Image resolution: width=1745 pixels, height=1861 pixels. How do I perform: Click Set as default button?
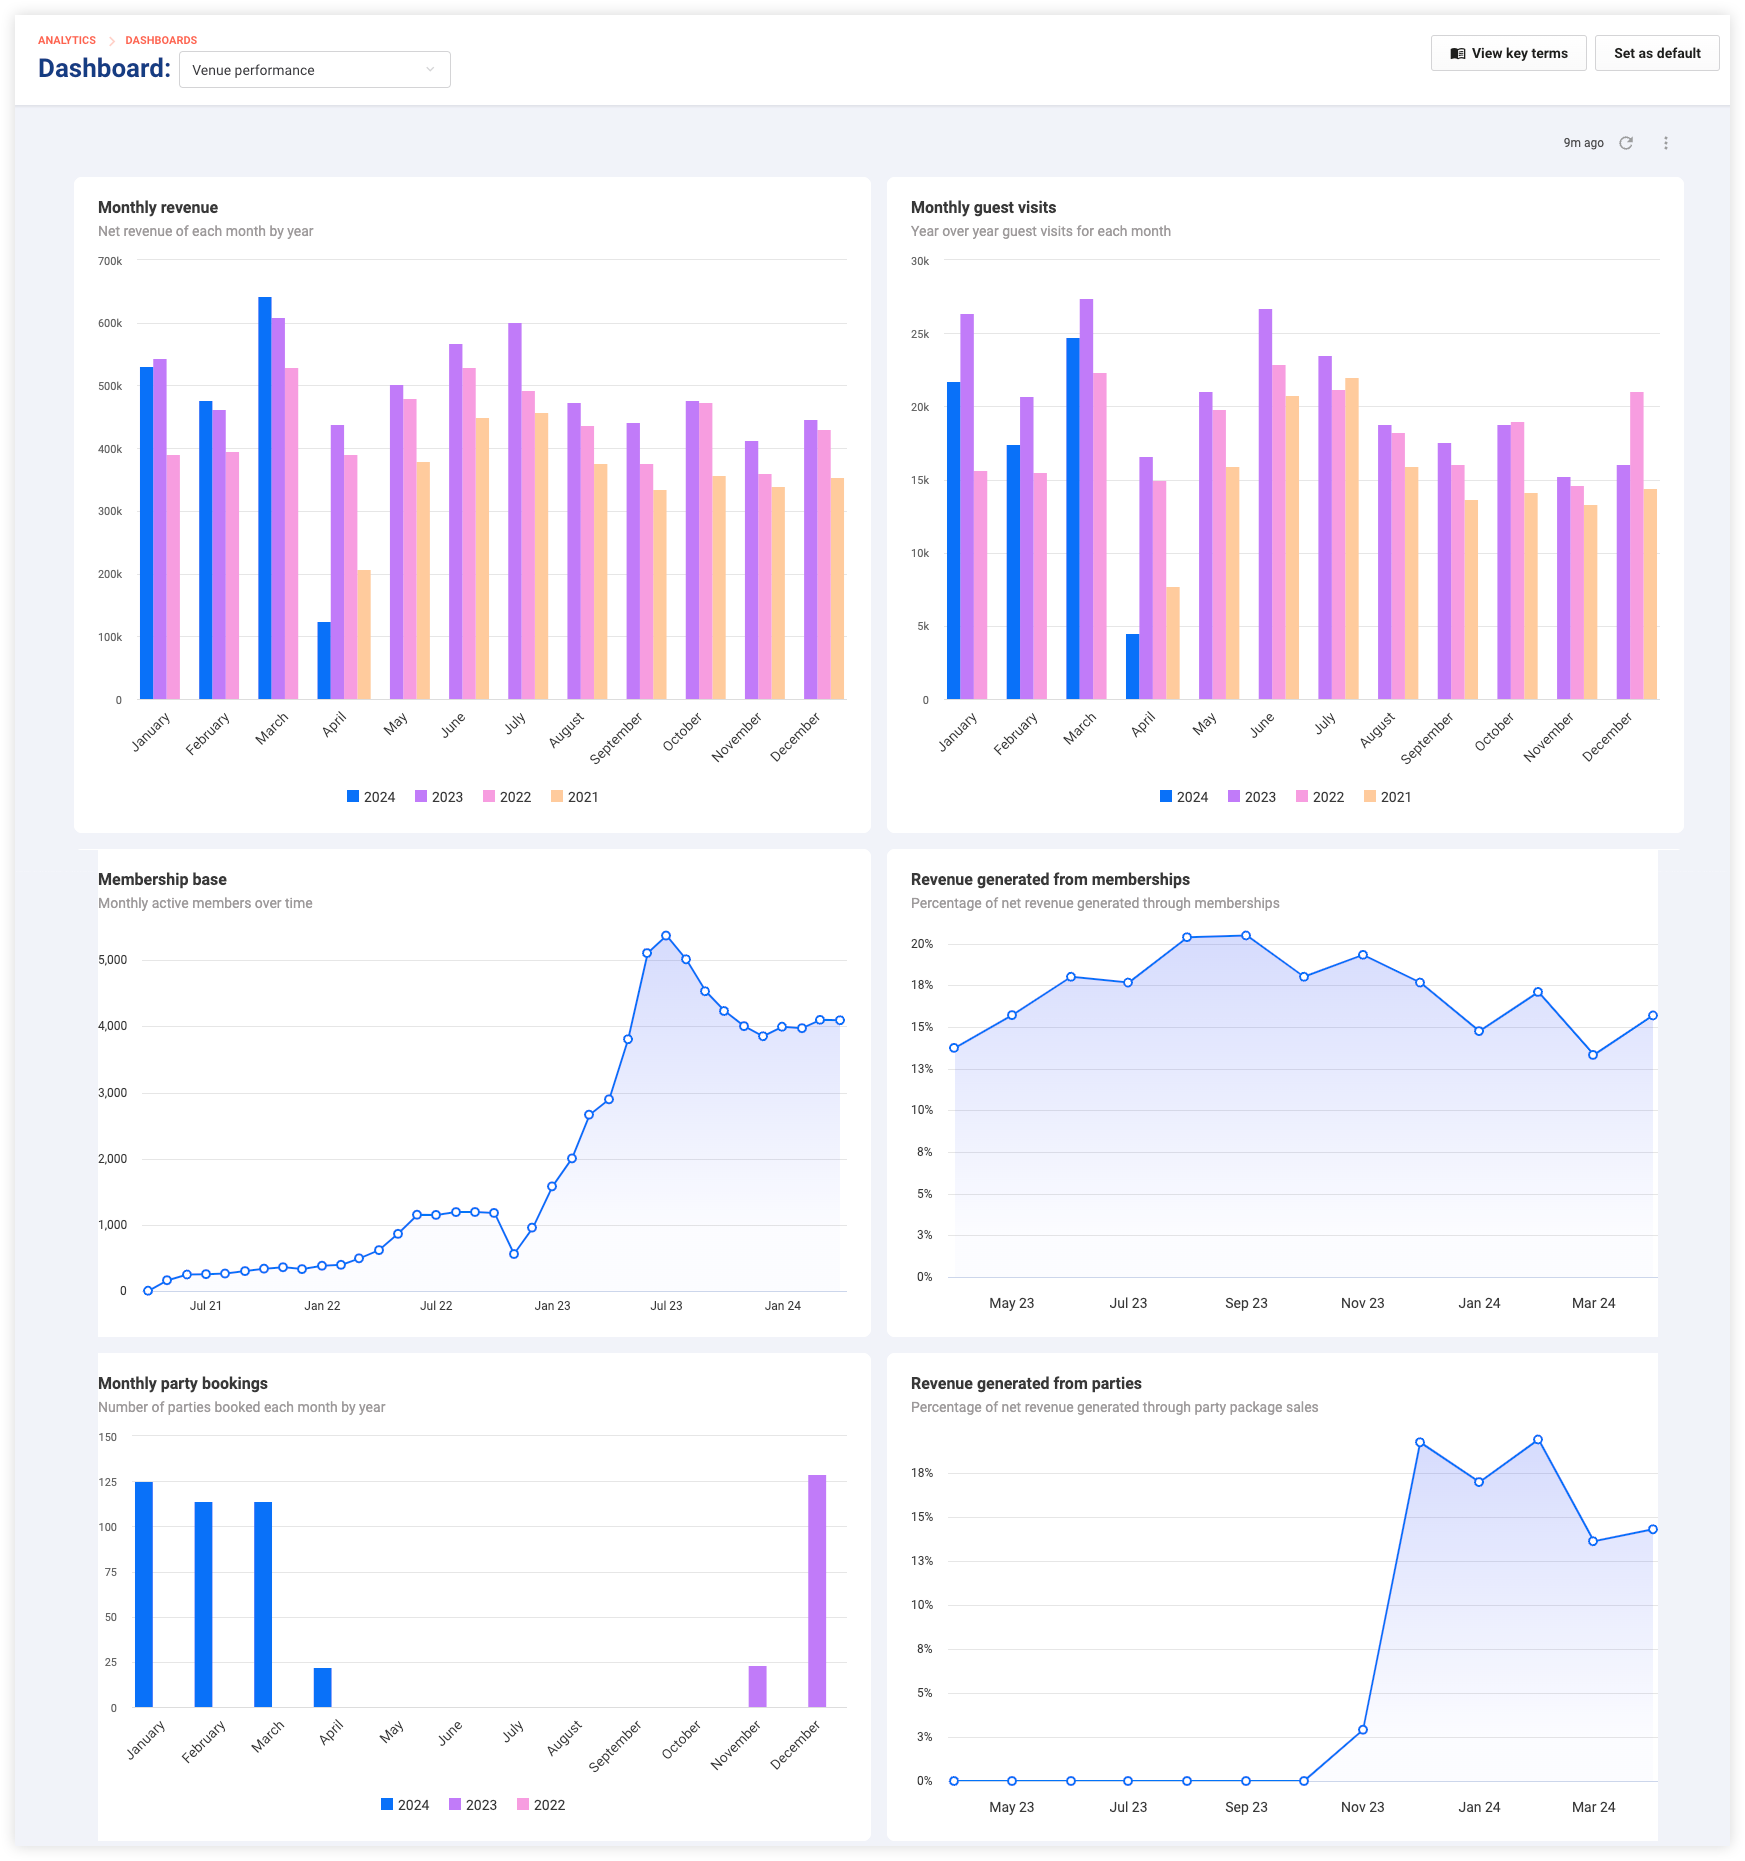pos(1657,53)
